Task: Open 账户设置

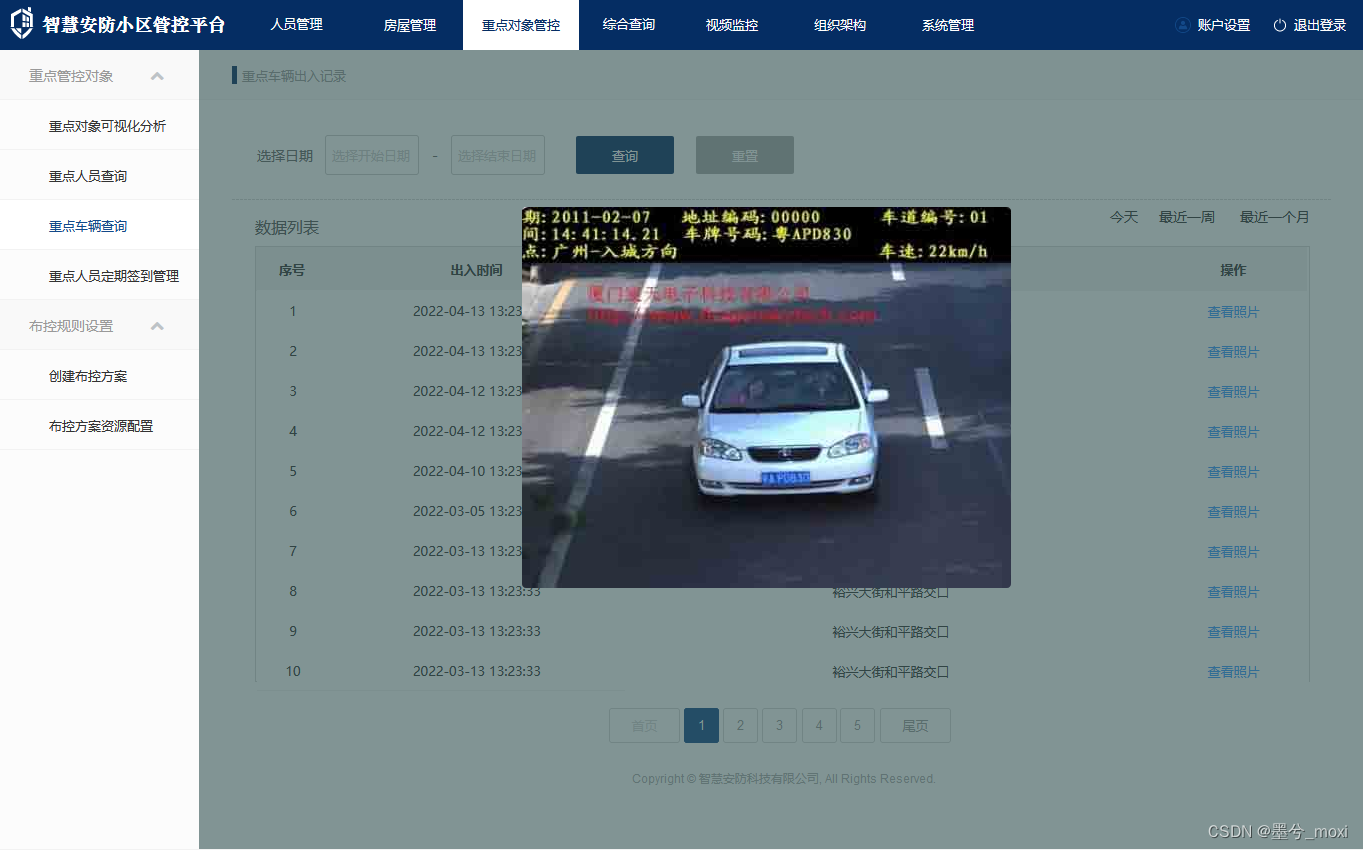Action: click(1224, 25)
